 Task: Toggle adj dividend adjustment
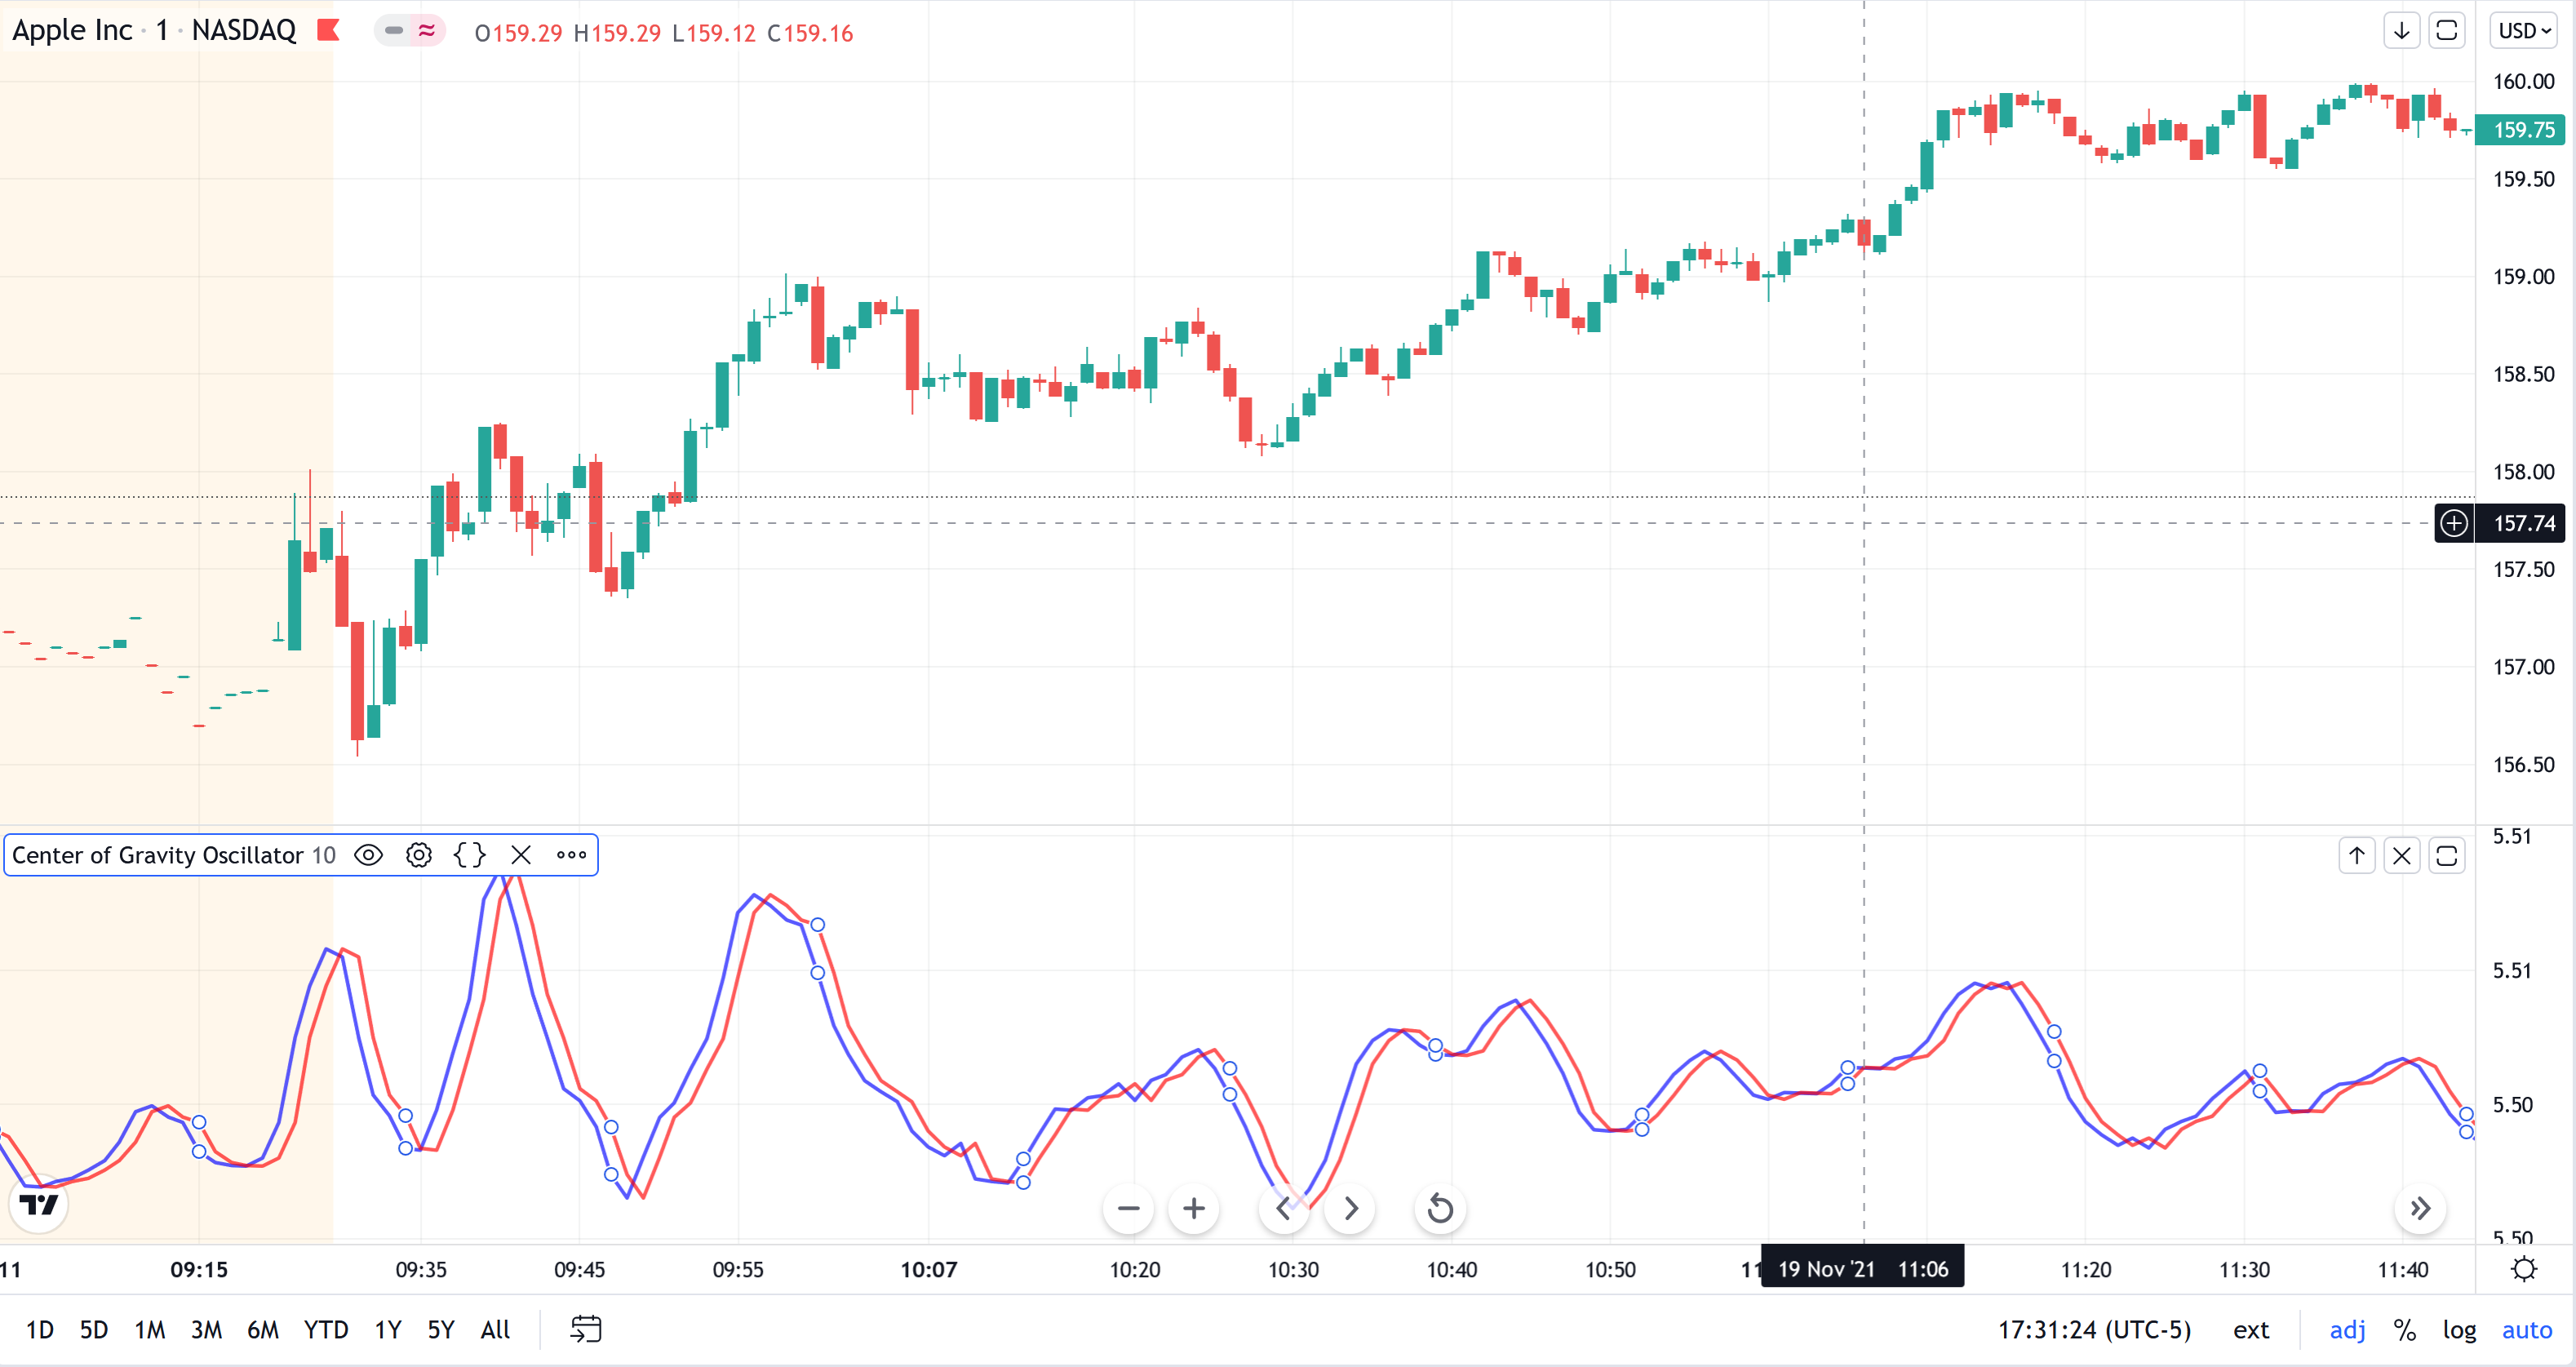click(x=2348, y=1330)
